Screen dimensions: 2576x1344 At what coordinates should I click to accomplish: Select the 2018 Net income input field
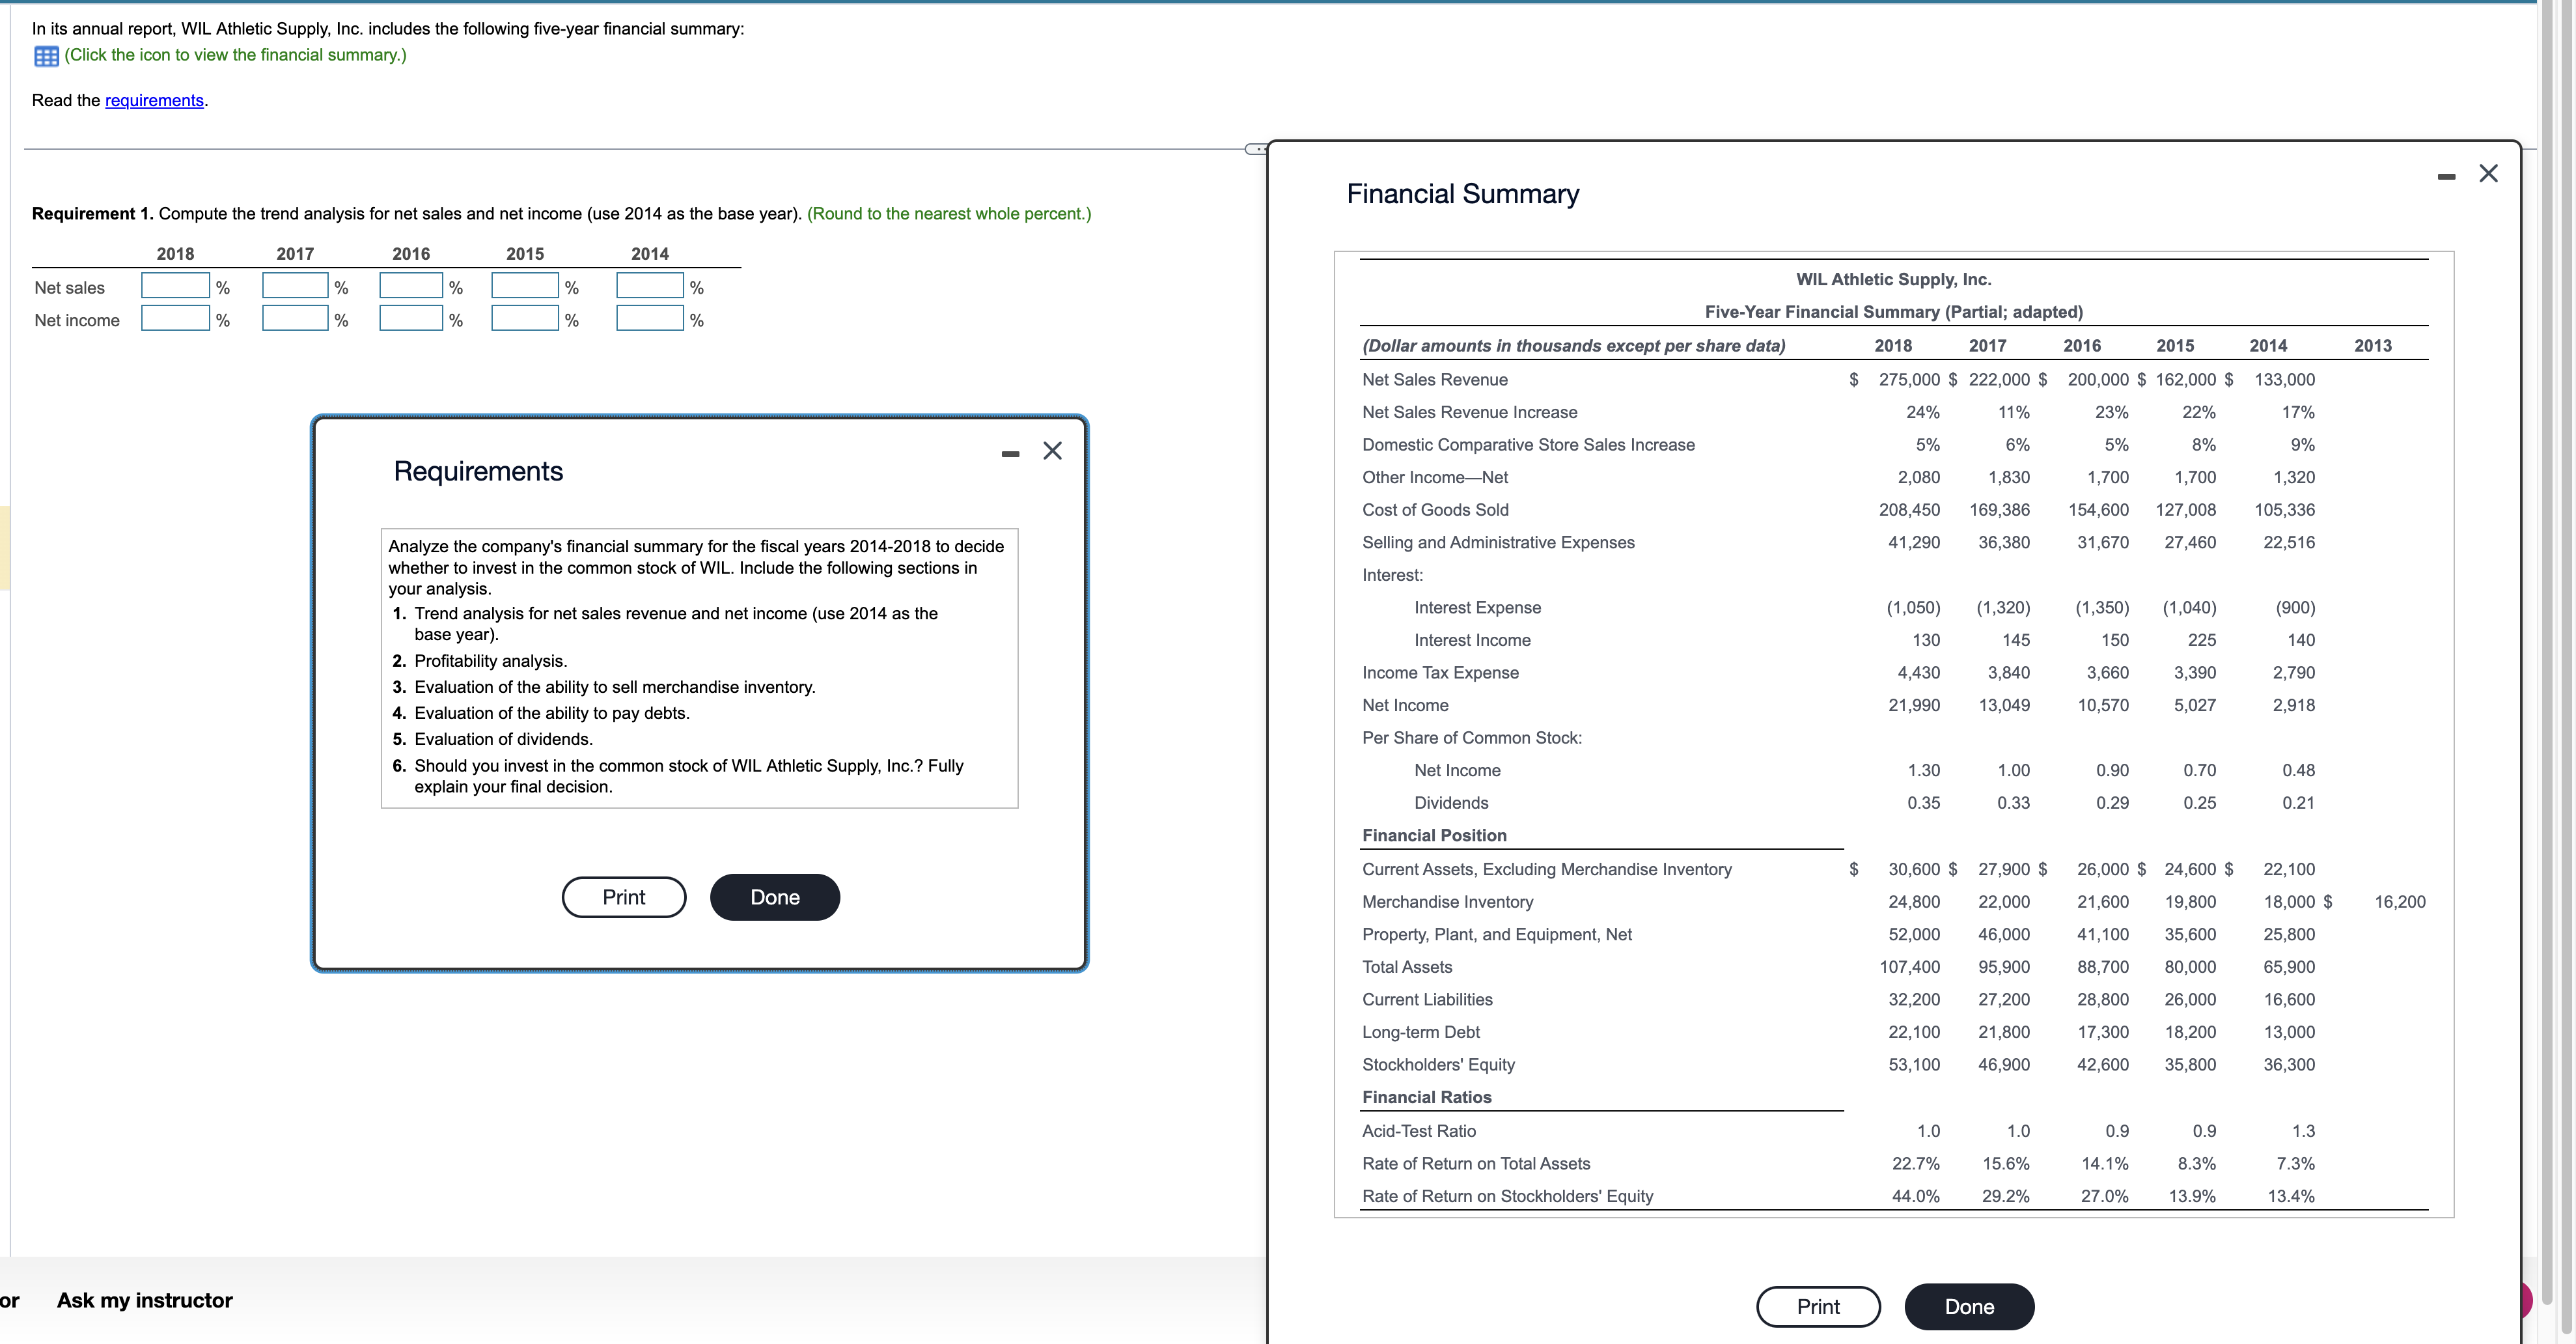(175, 319)
